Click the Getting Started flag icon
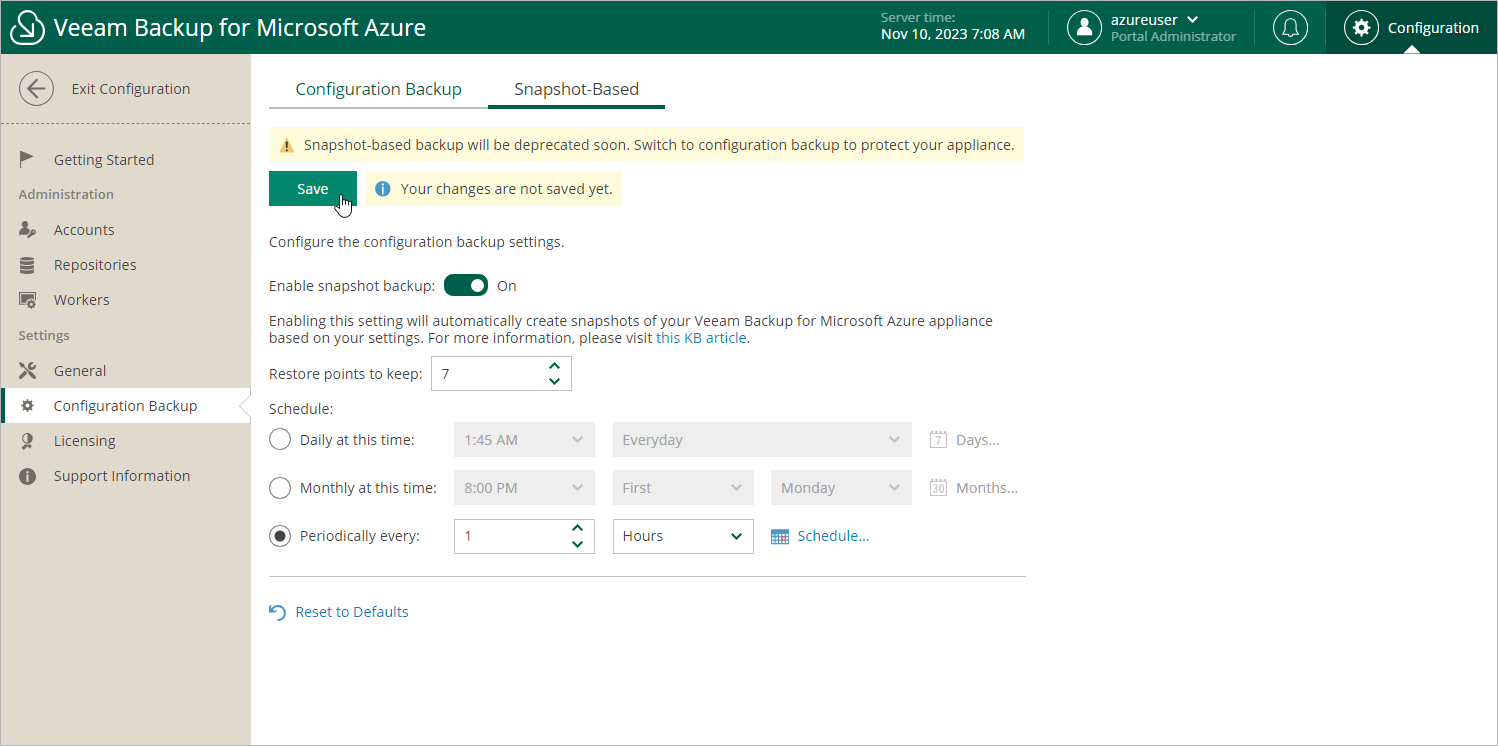 [28, 159]
